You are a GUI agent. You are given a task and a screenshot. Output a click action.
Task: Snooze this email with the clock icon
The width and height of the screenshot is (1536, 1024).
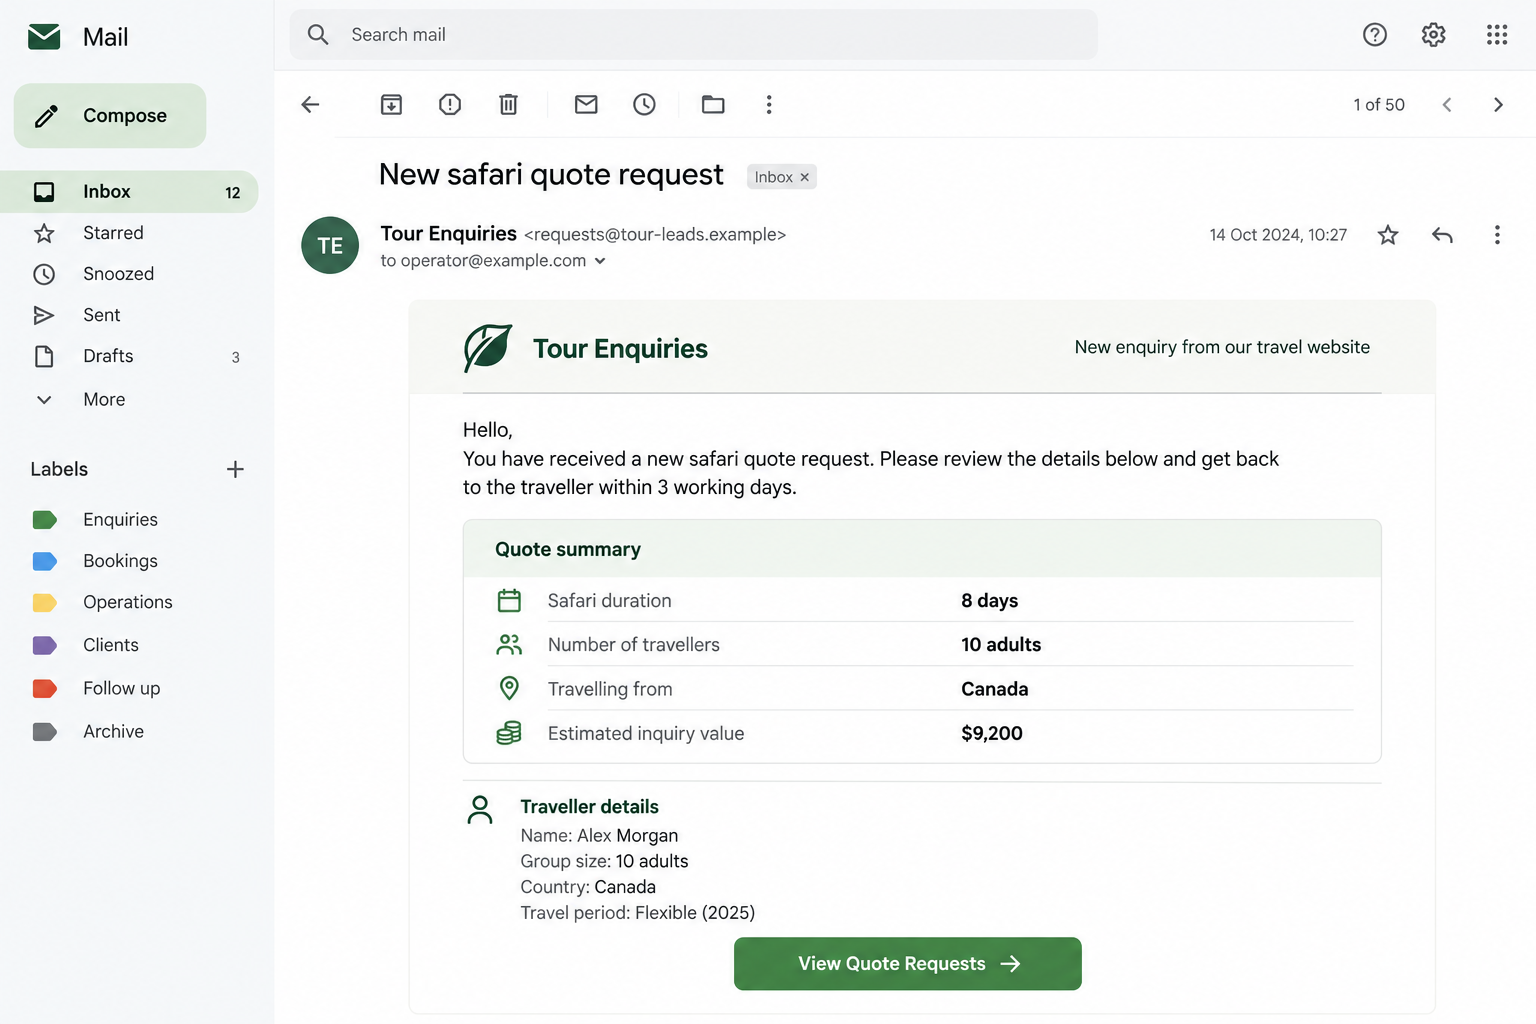(x=644, y=104)
